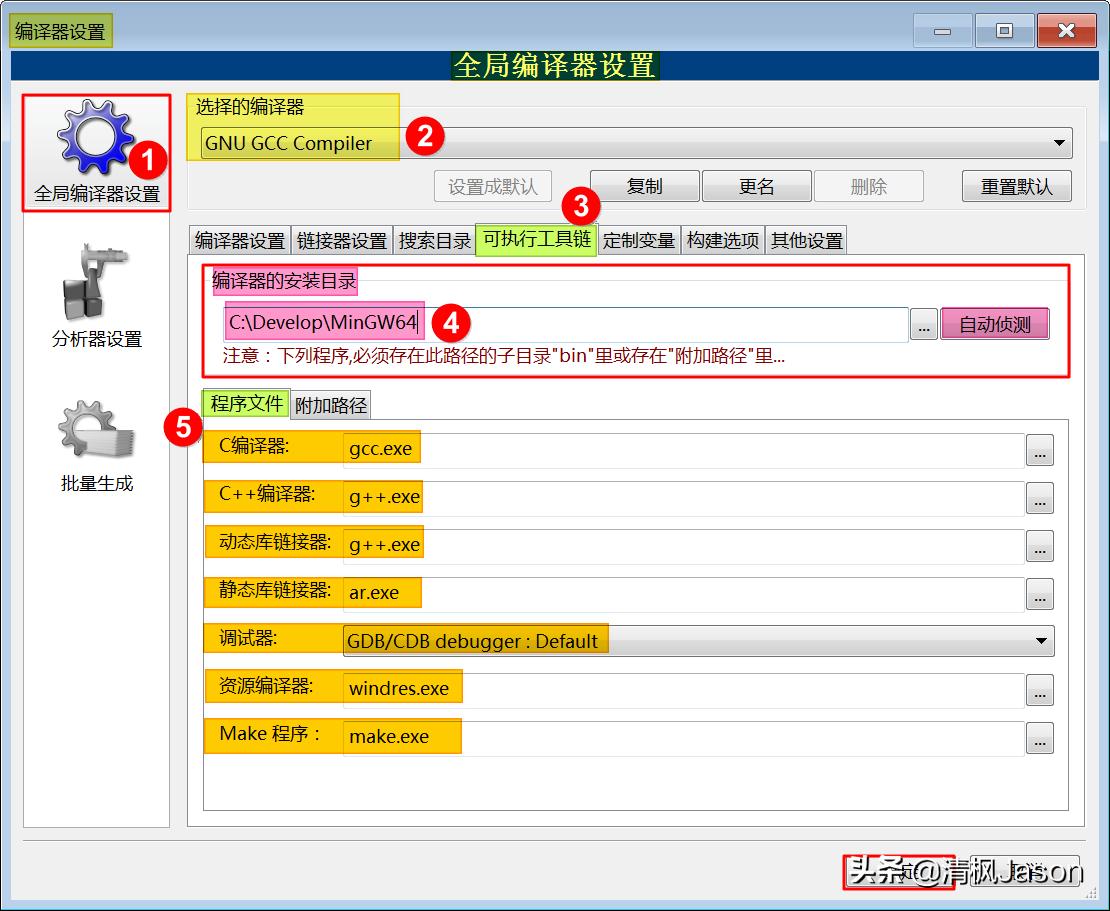
Task: Browse the 编译器的安装目录 path
Action: 923,323
